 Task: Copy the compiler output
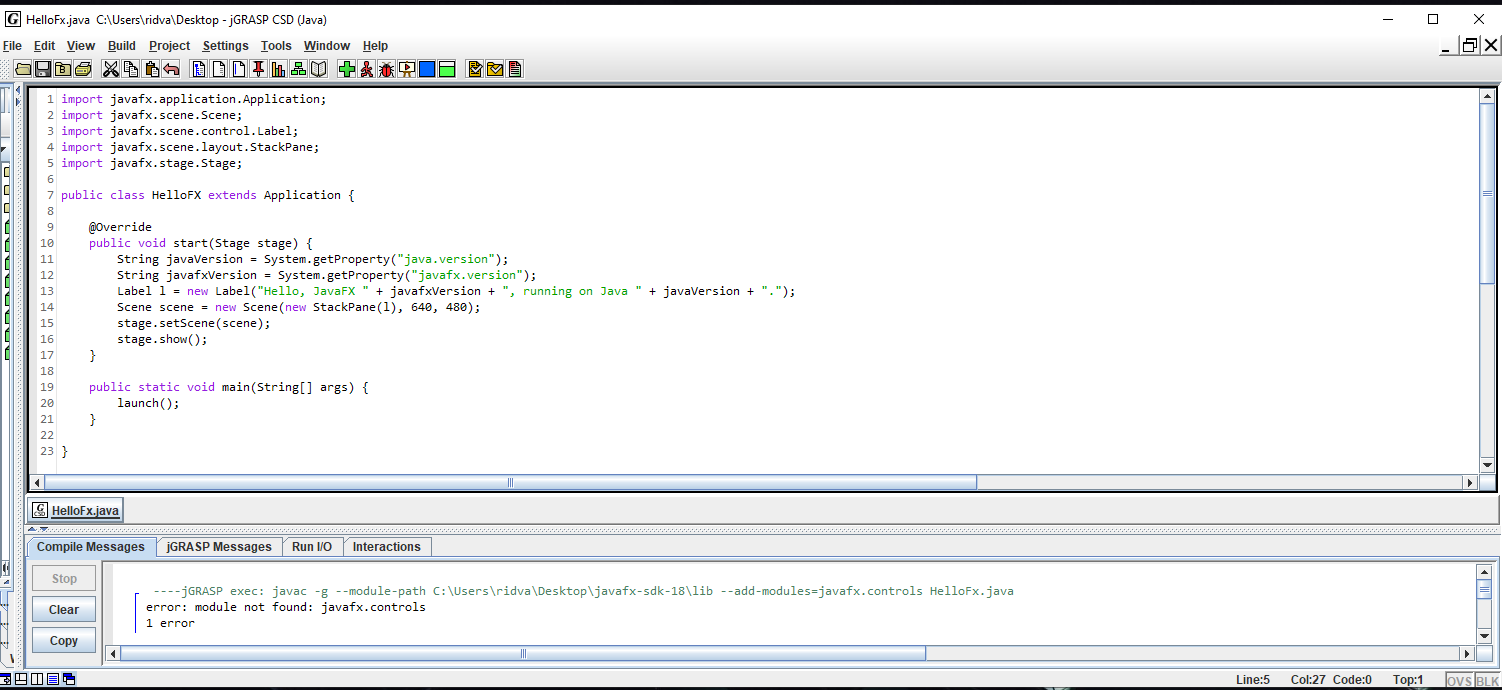pyautogui.click(x=63, y=640)
